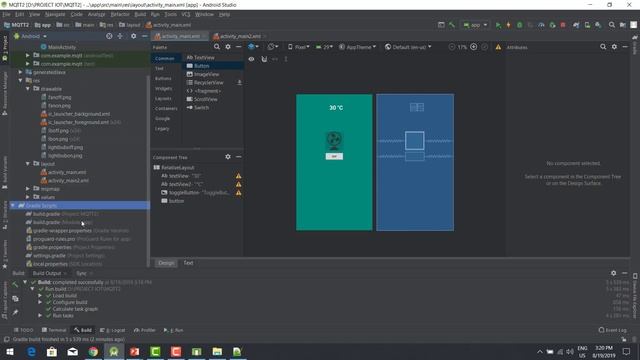Select ImageView in the Palette
The image size is (640, 360).
(x=203, y=74)
